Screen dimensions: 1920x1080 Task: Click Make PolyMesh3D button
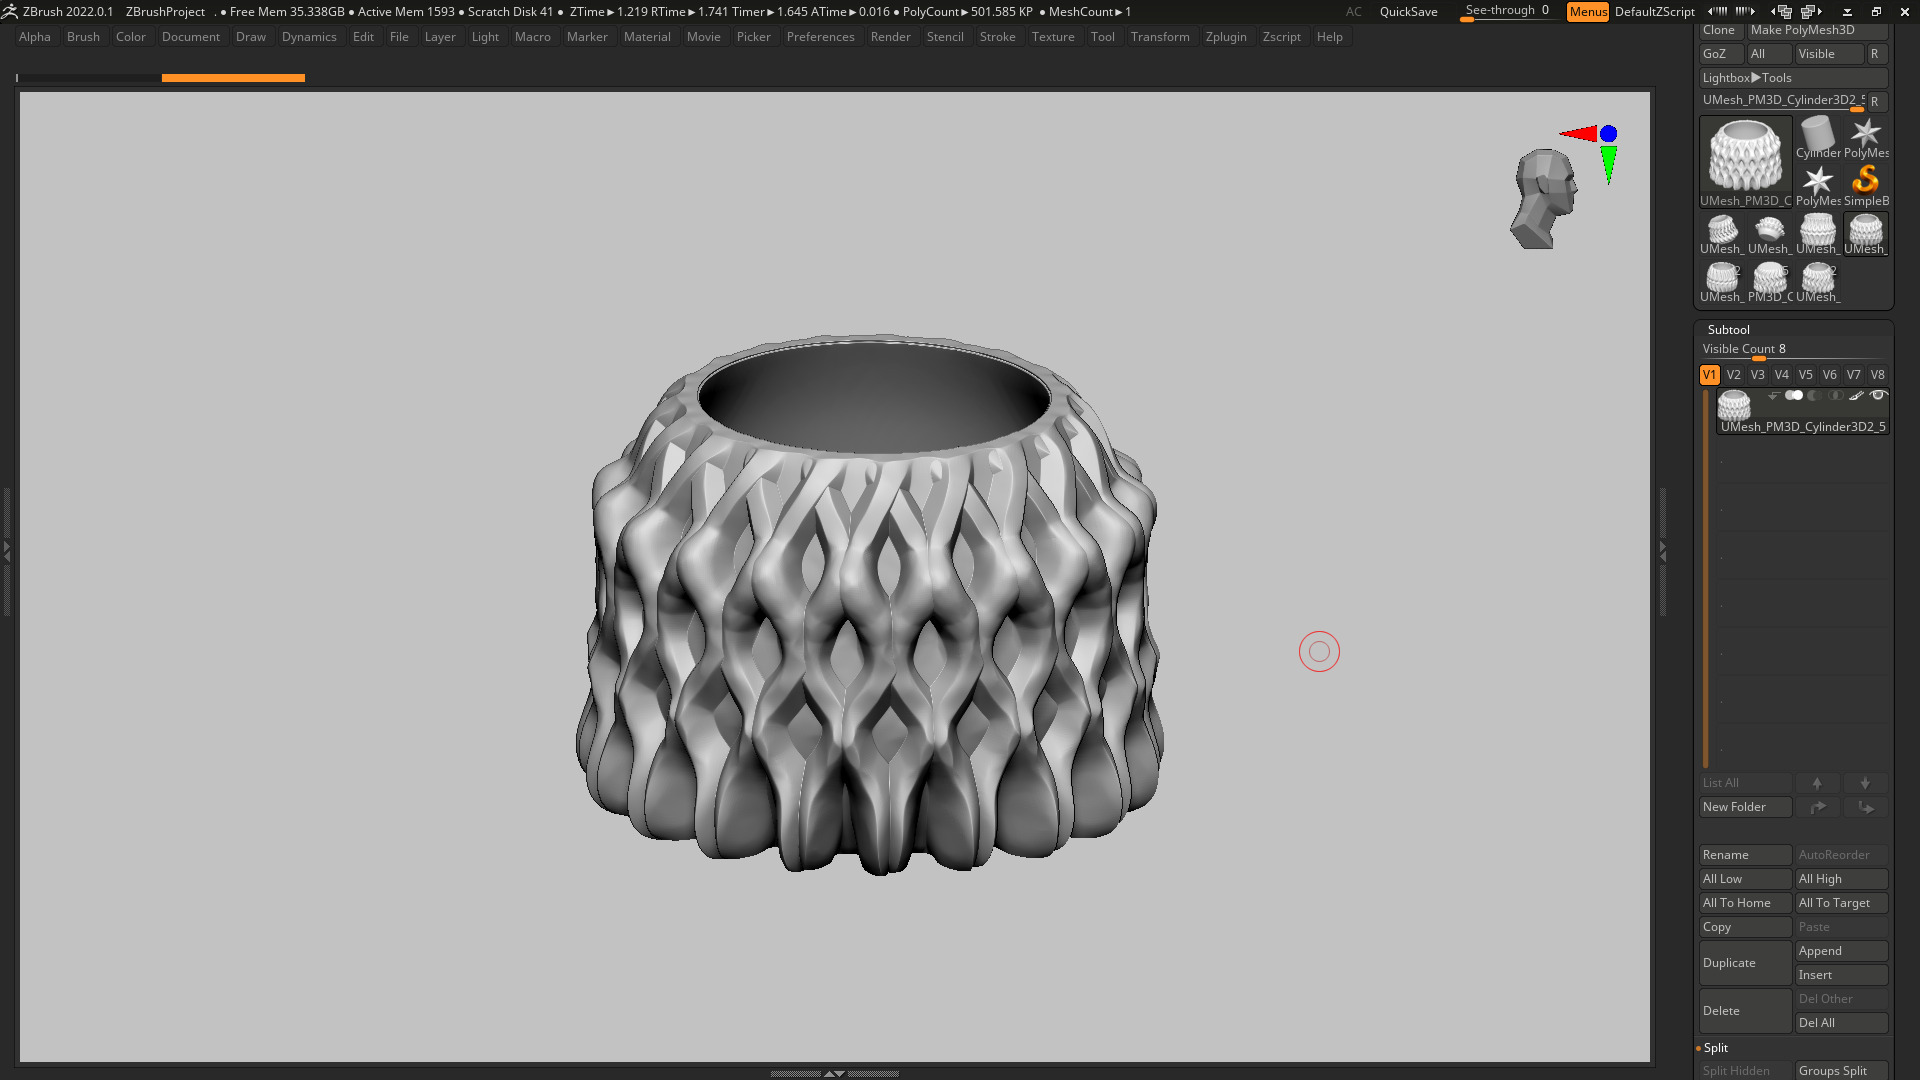[x=1817, y=30]
